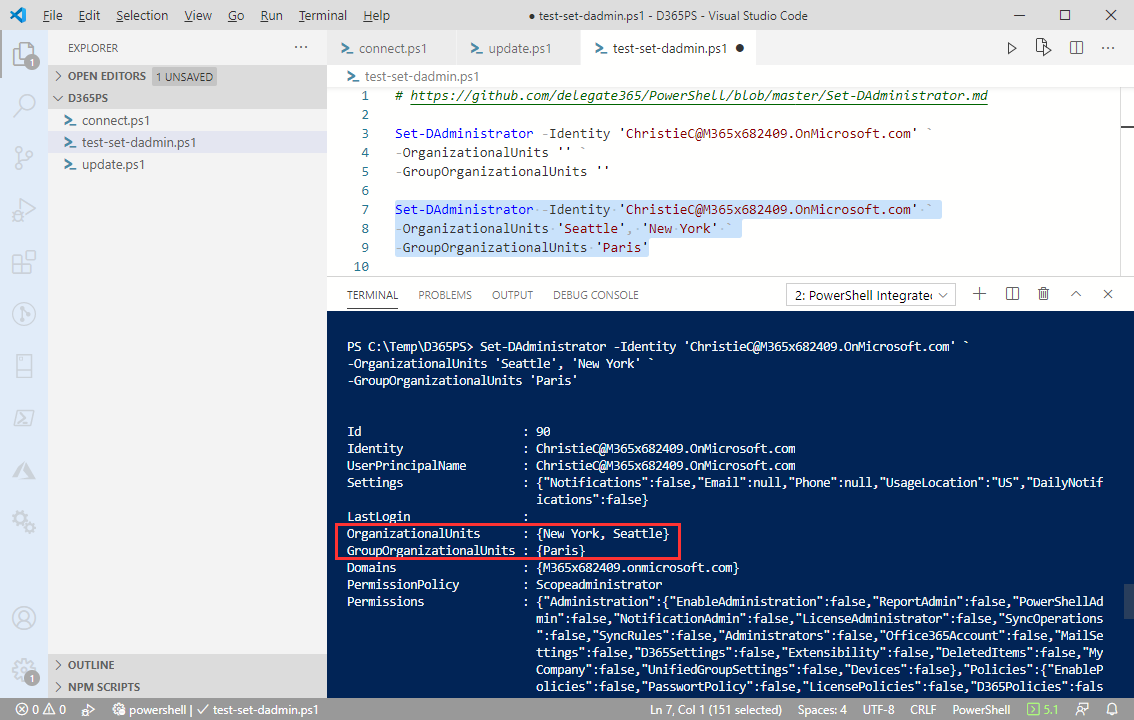1134x720 pixels.
Task: Maximize terminal panel with up chevron
Action: 1076,294
